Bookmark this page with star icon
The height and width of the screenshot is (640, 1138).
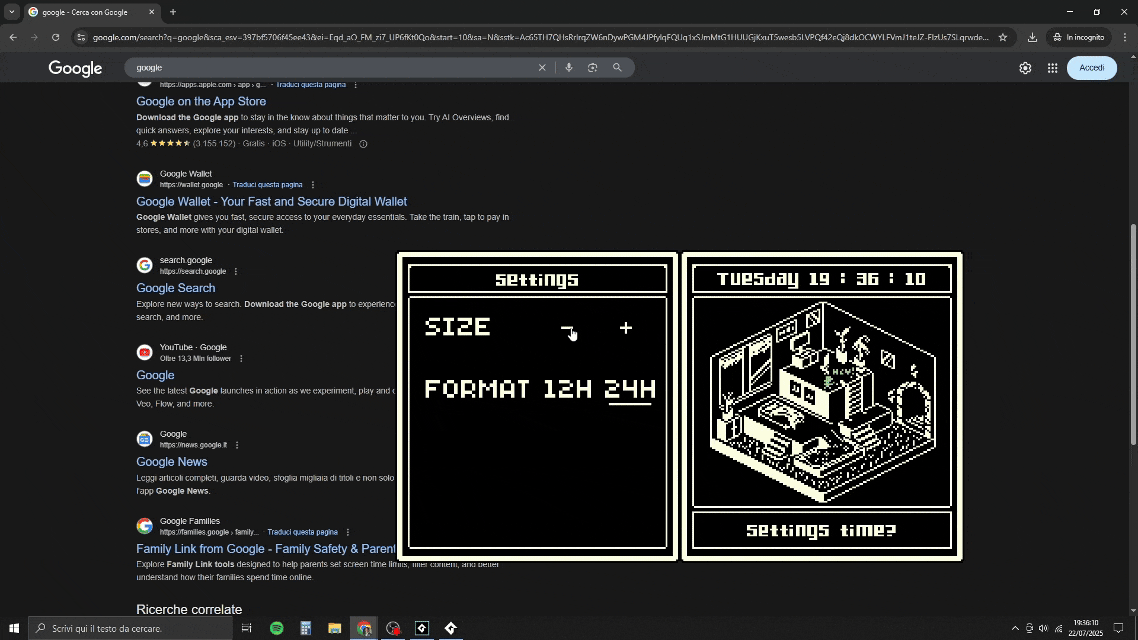pos(1002,37)
